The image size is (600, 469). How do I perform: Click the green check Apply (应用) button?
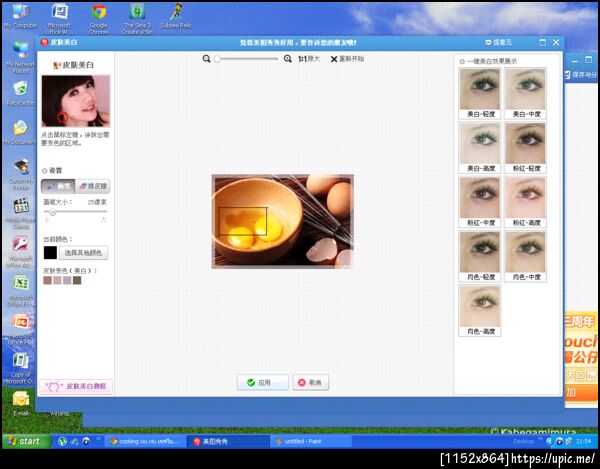point(262,382)
